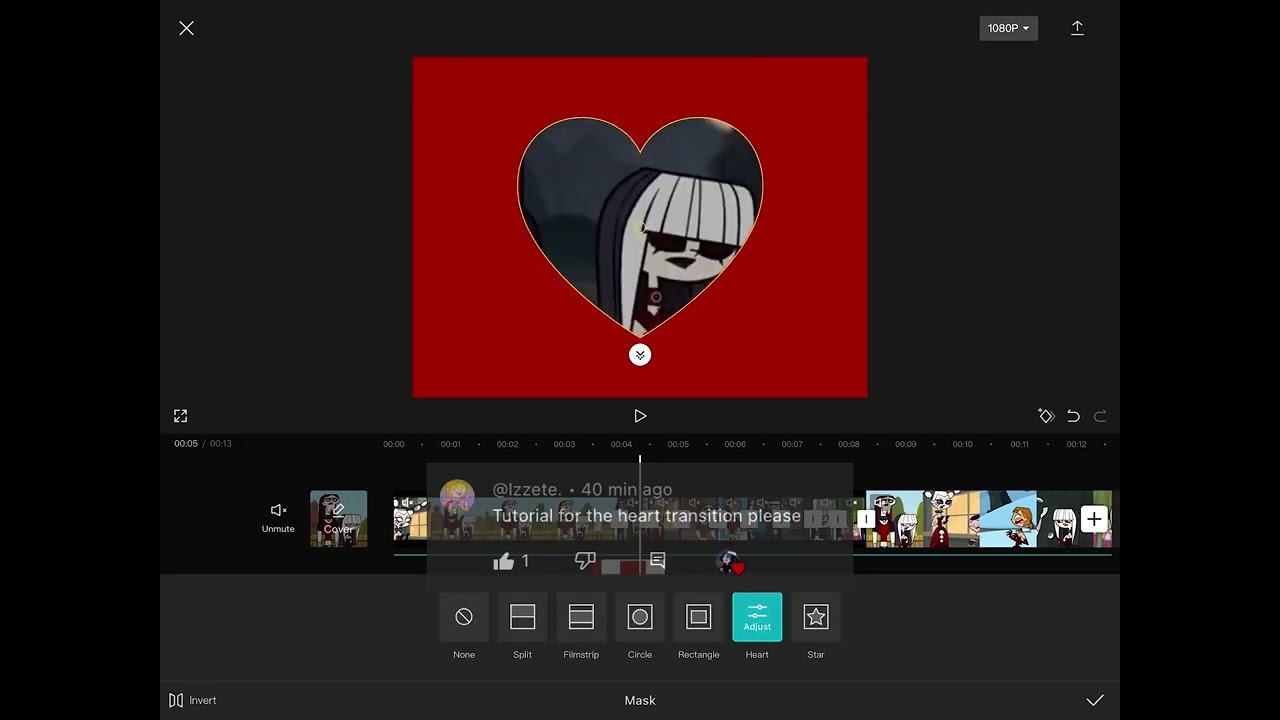Image resolution: width=1280 pixels, height=720 pixels.
Task: Click the keyframe diamond icon
Action: click(1046, 416)
